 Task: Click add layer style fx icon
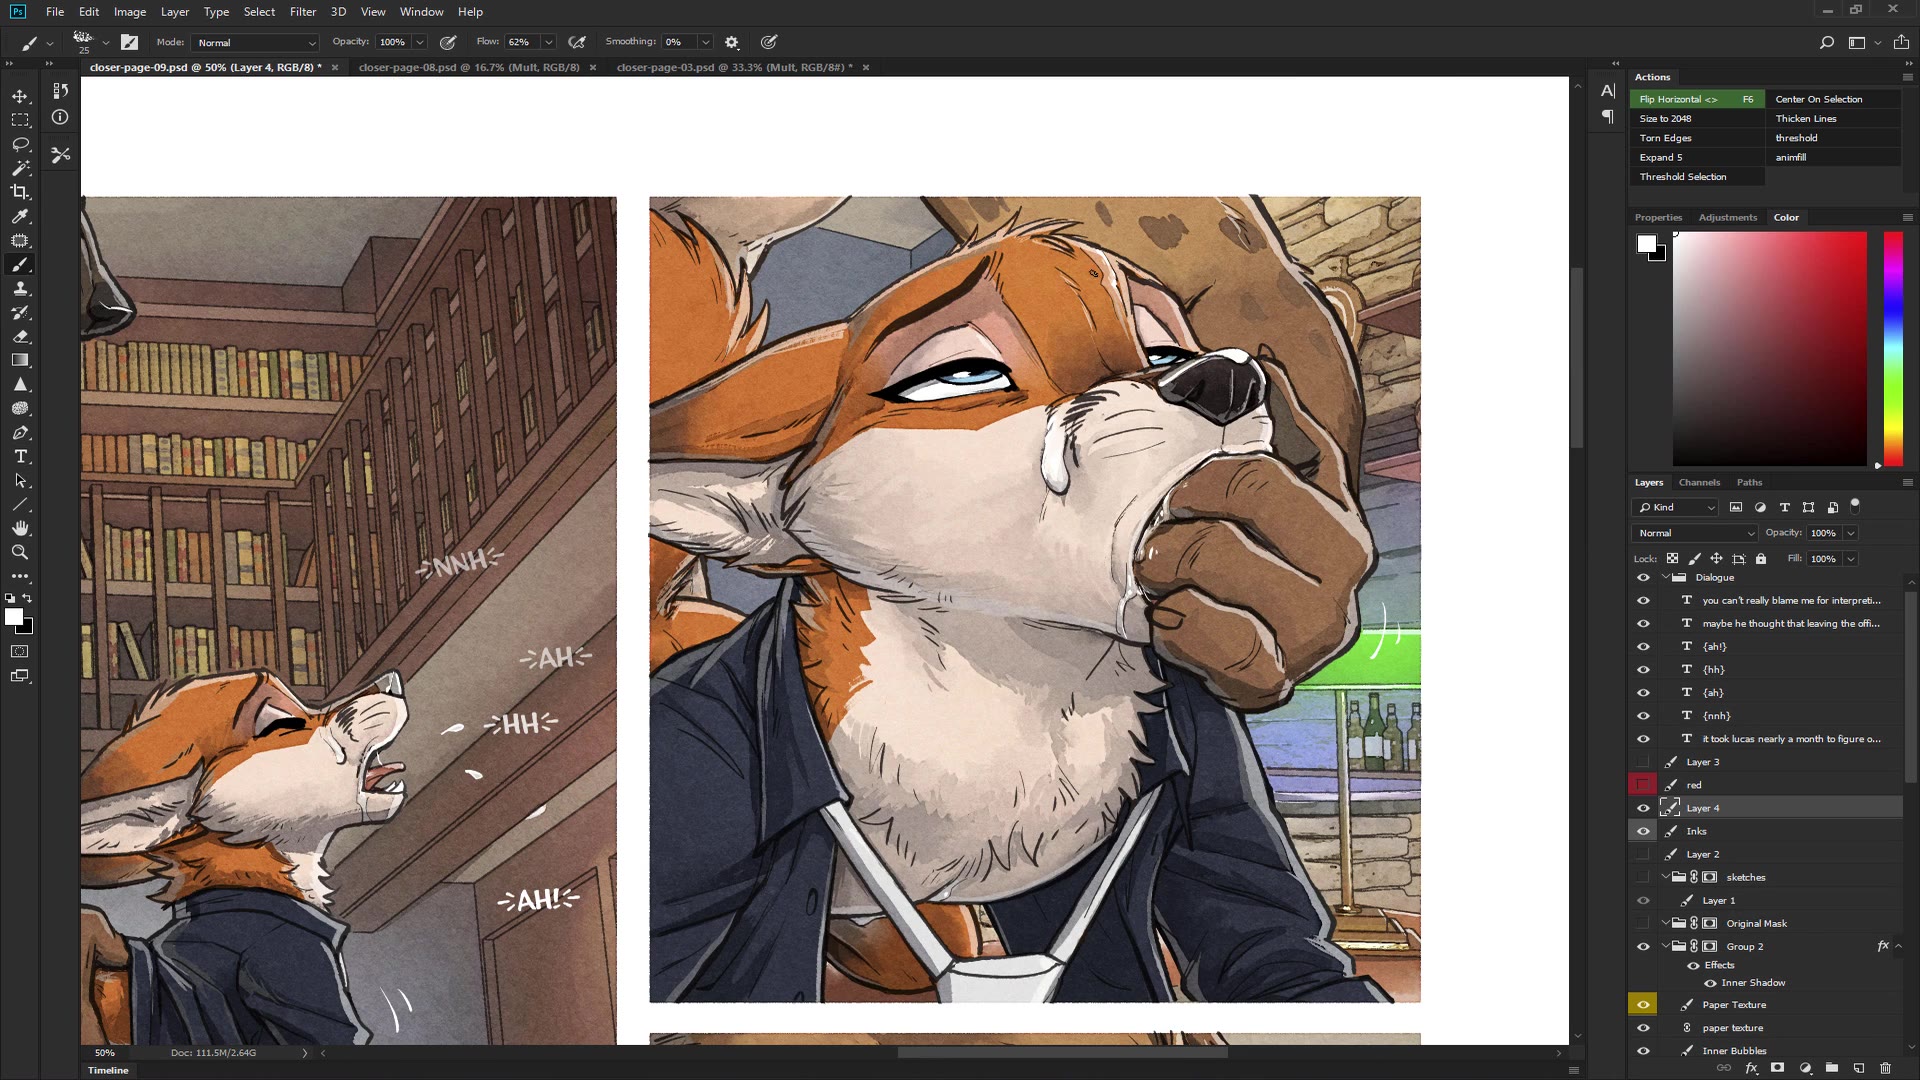coord(1752,1068)
